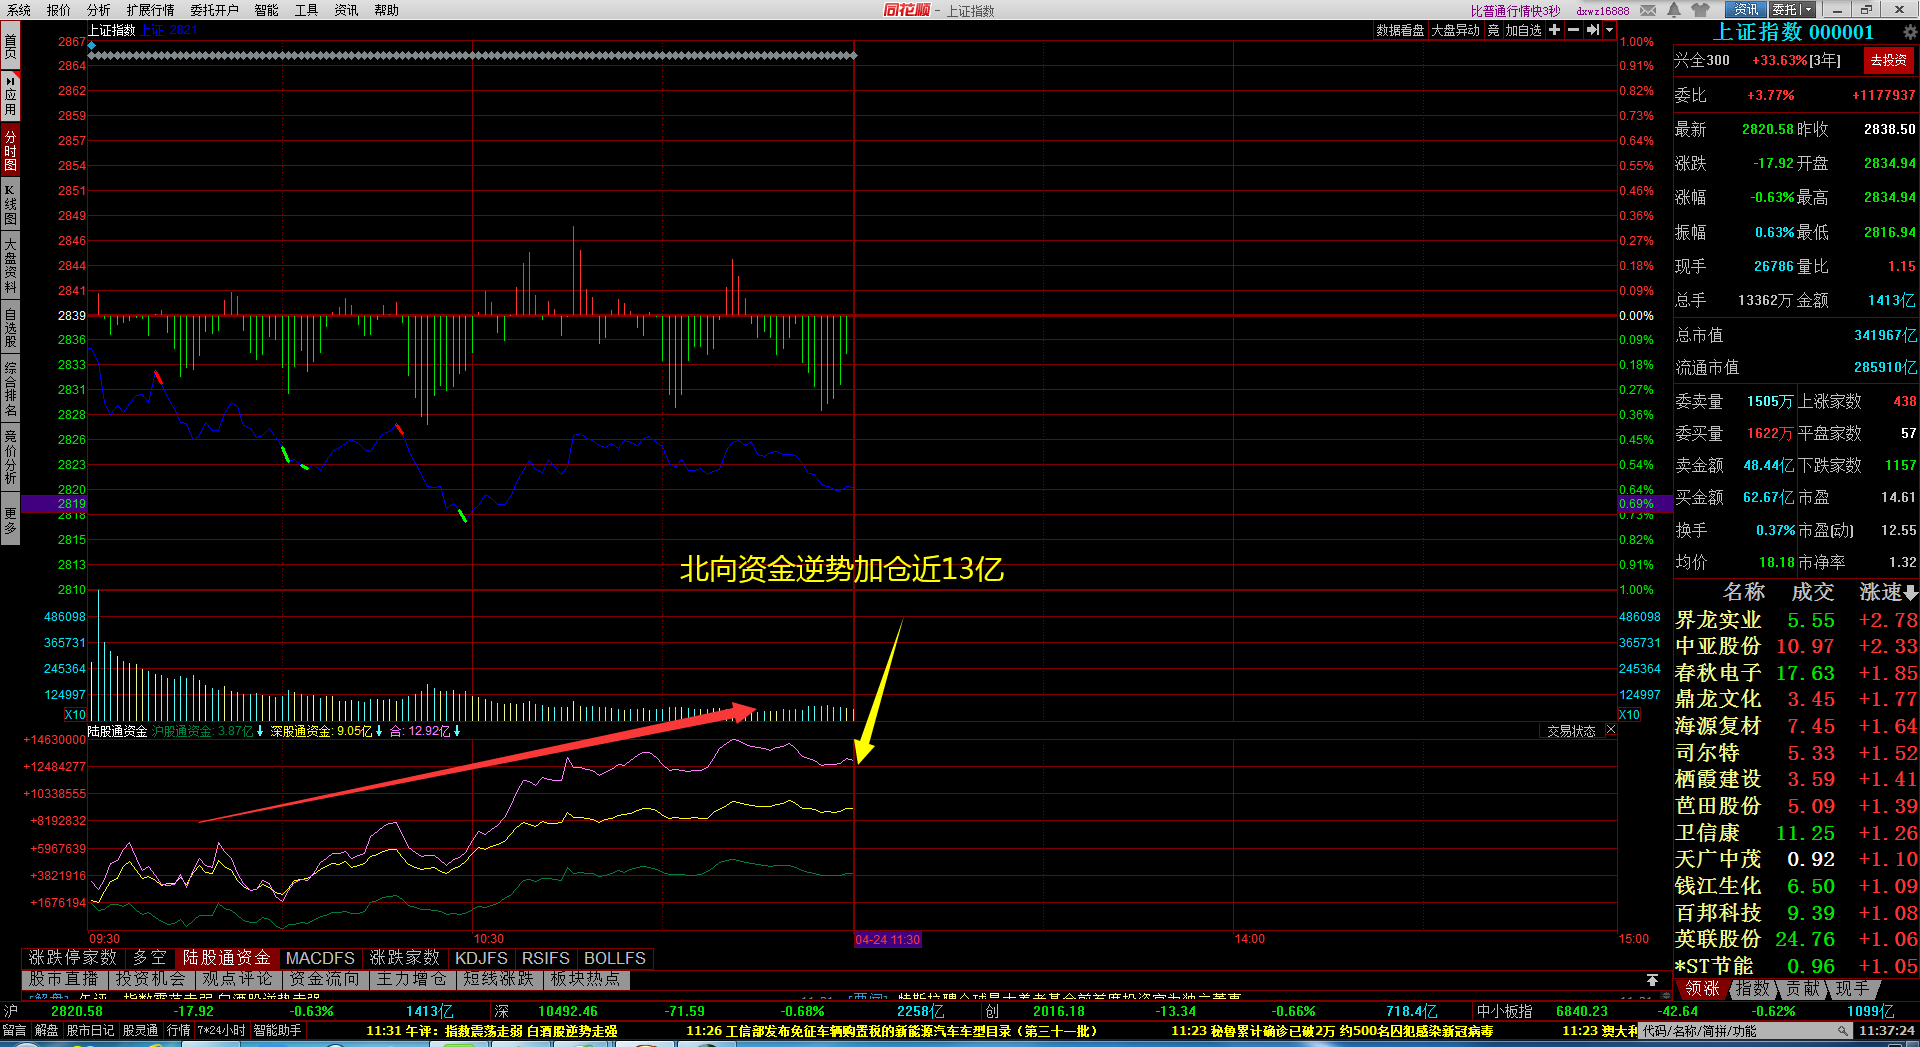Viewport: 1920px width, 1047px height.
Task: Open the bell notifications icon
Action: pos(1674,10)
